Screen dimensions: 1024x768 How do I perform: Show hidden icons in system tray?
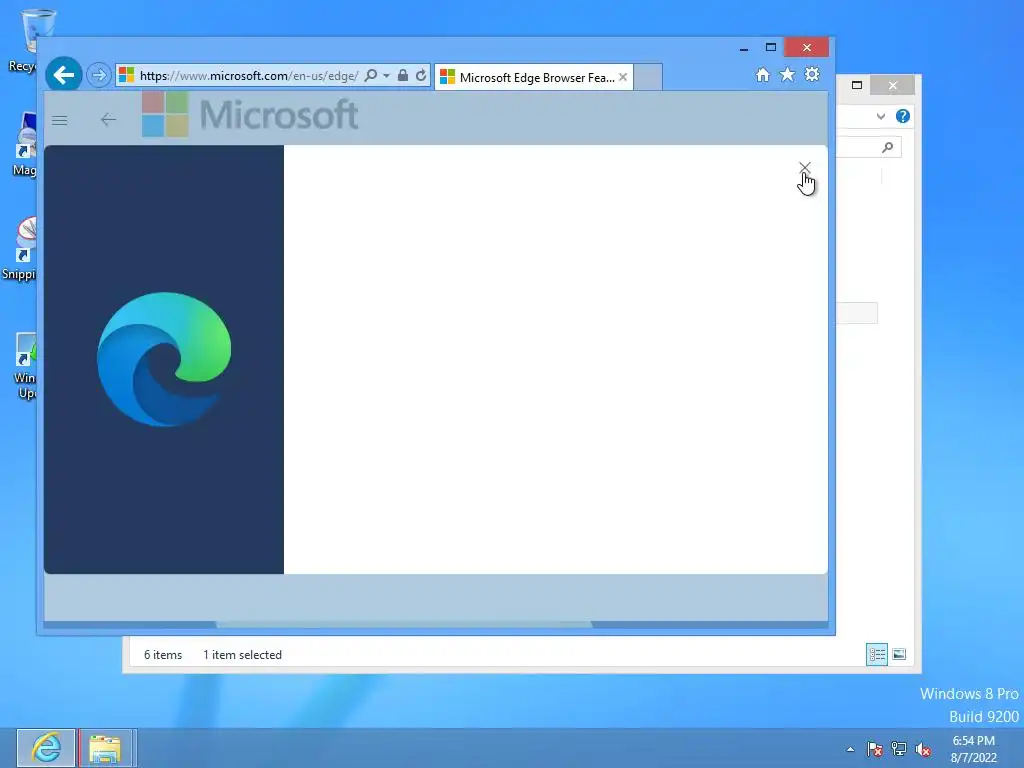[850, 749]
